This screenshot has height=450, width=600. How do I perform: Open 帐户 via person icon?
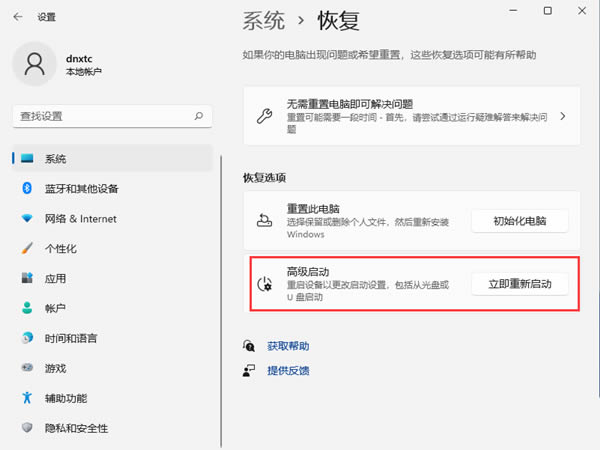tap(28, 308)
